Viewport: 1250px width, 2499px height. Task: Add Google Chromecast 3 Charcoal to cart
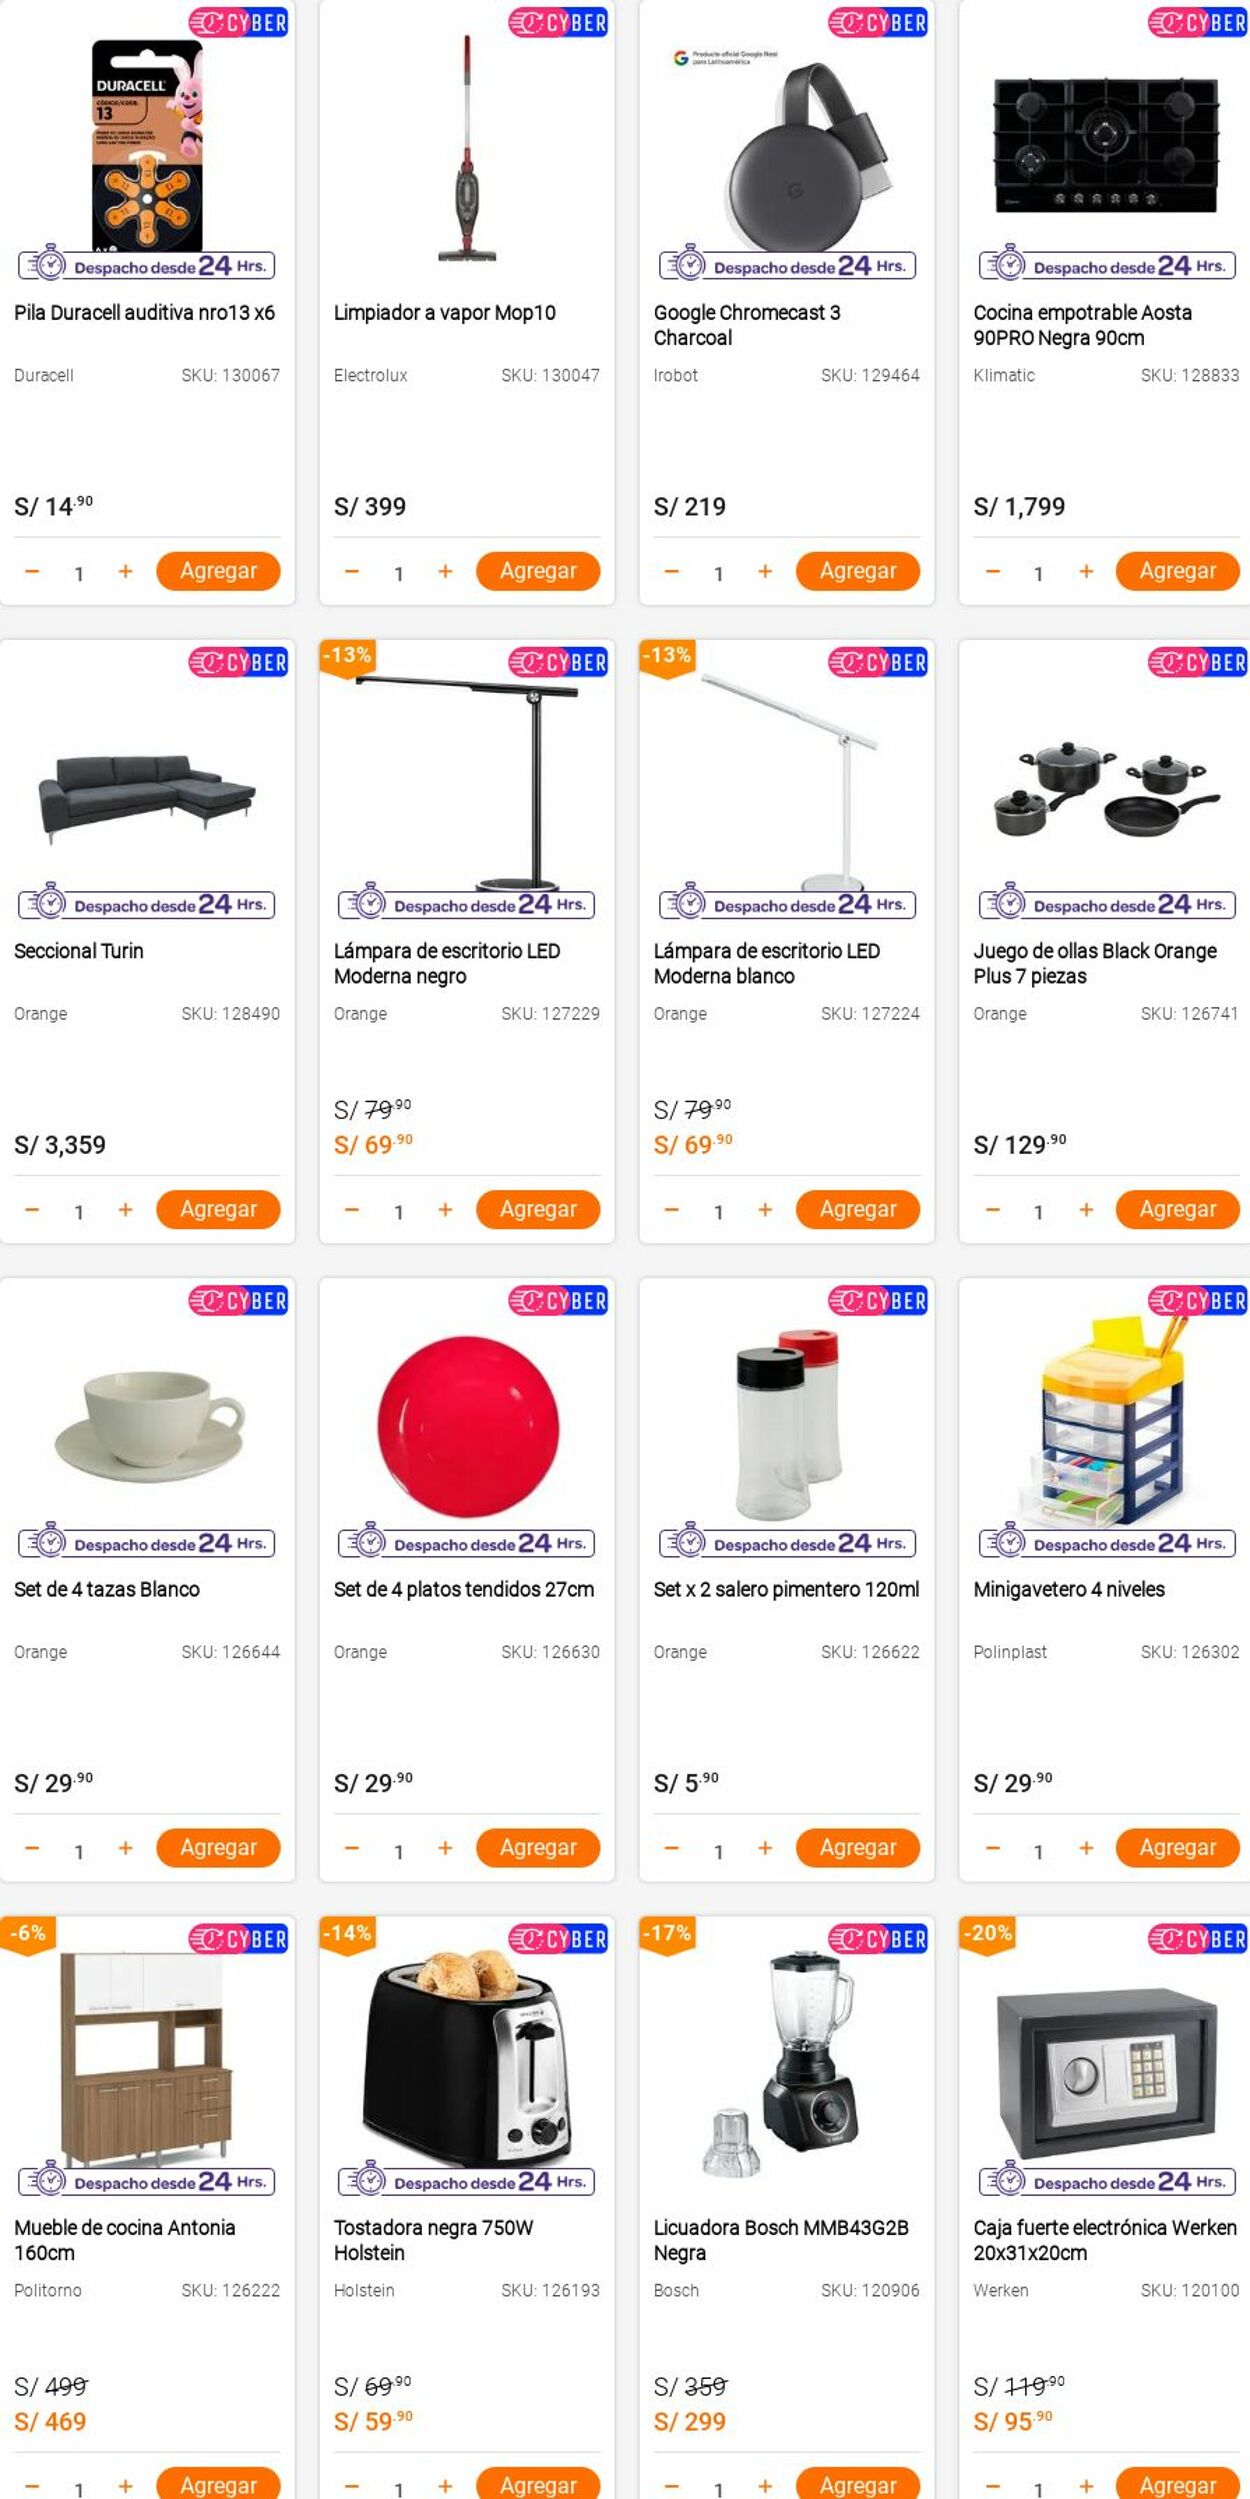858,571
